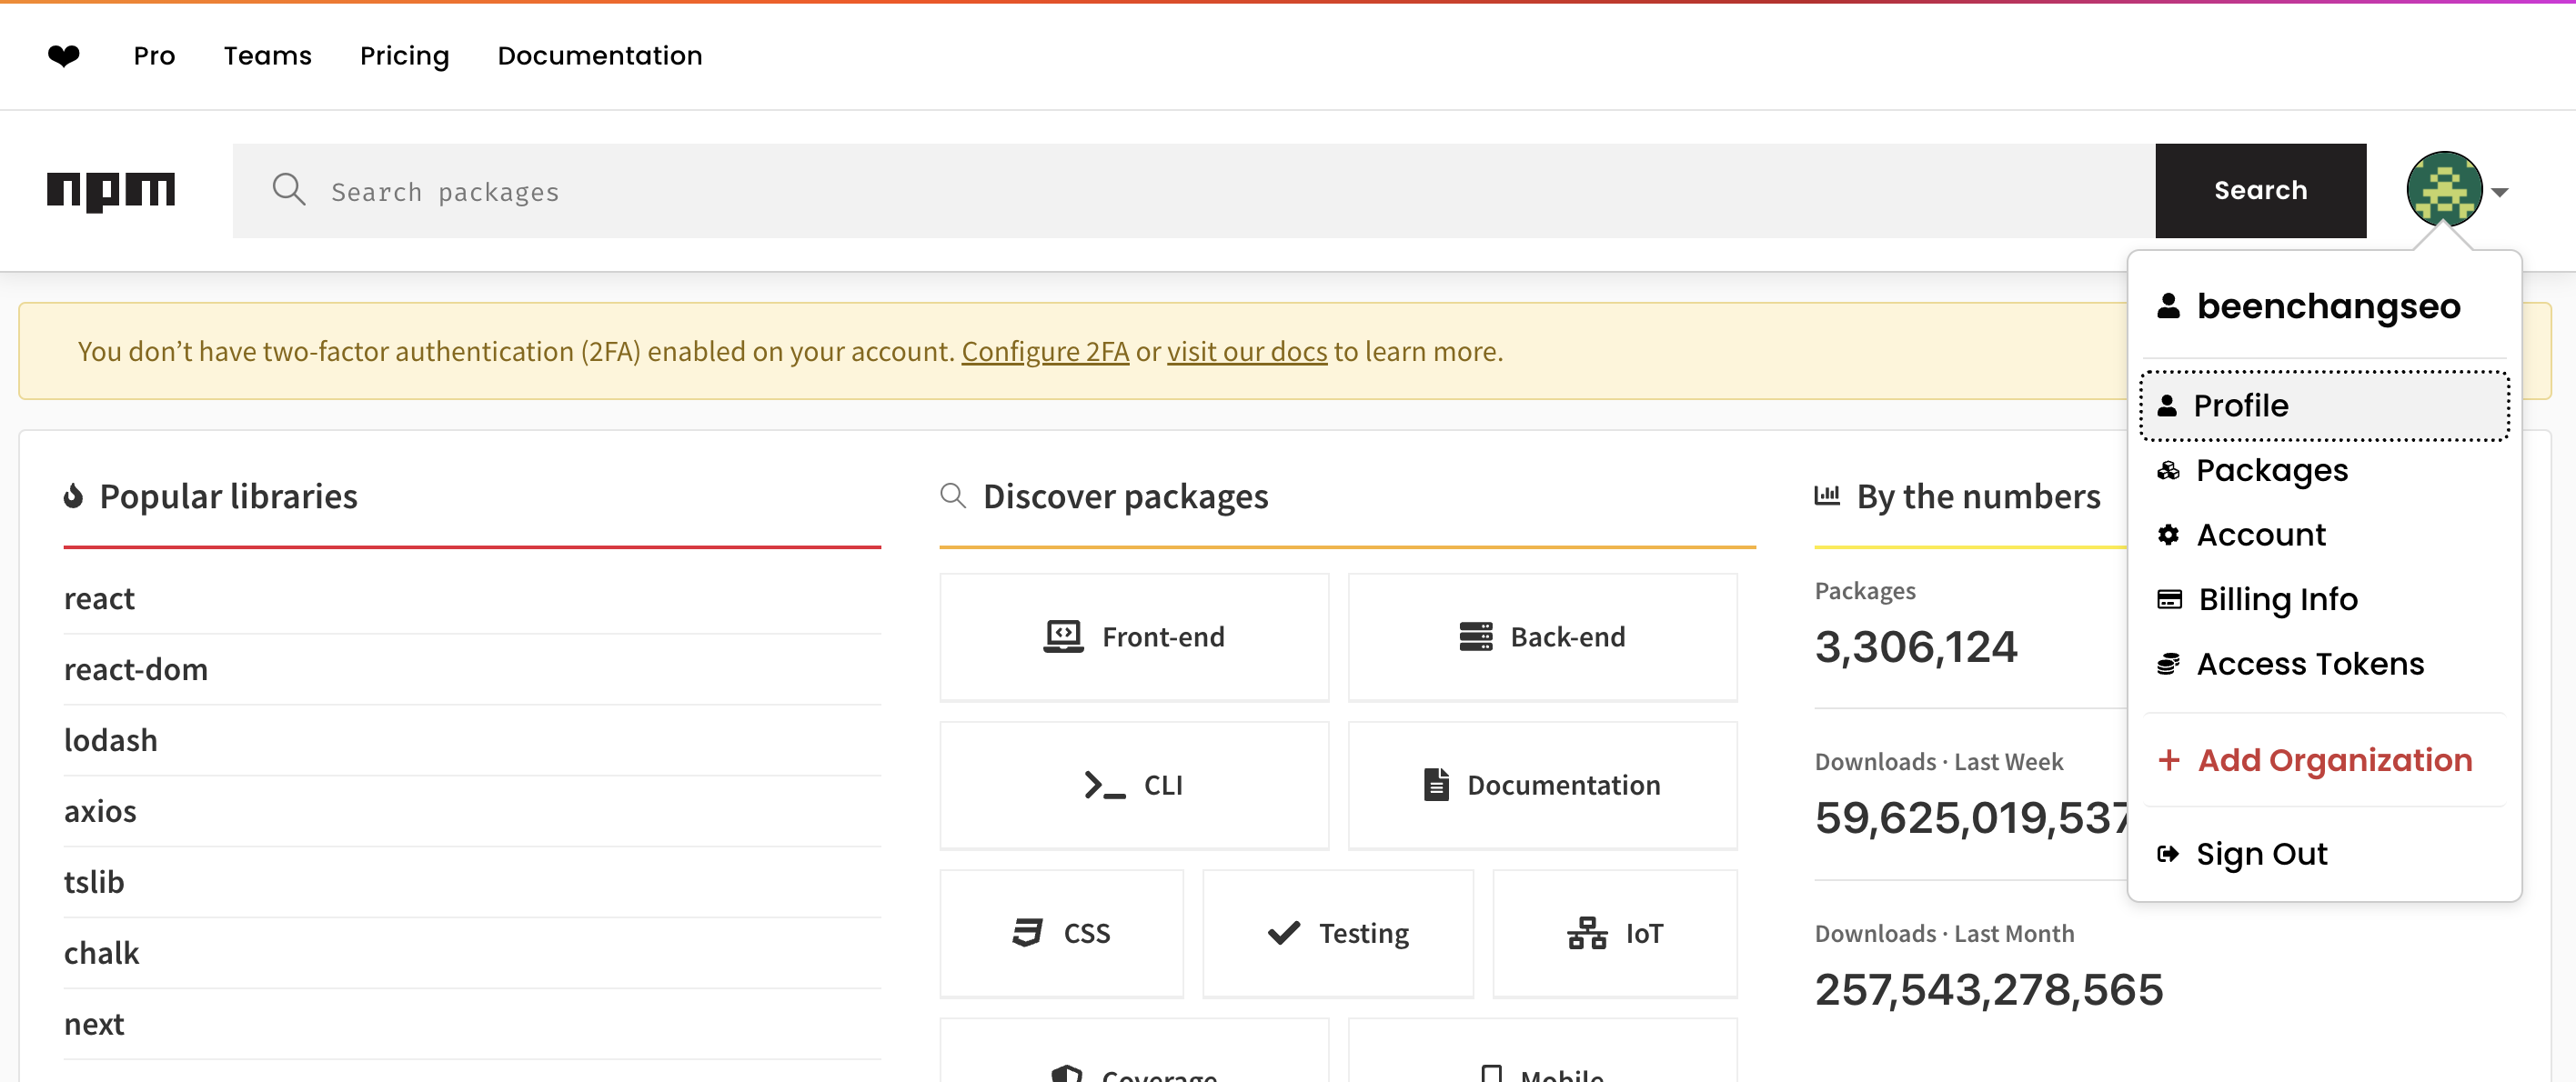Click Add Organization

click(2333, 760)
